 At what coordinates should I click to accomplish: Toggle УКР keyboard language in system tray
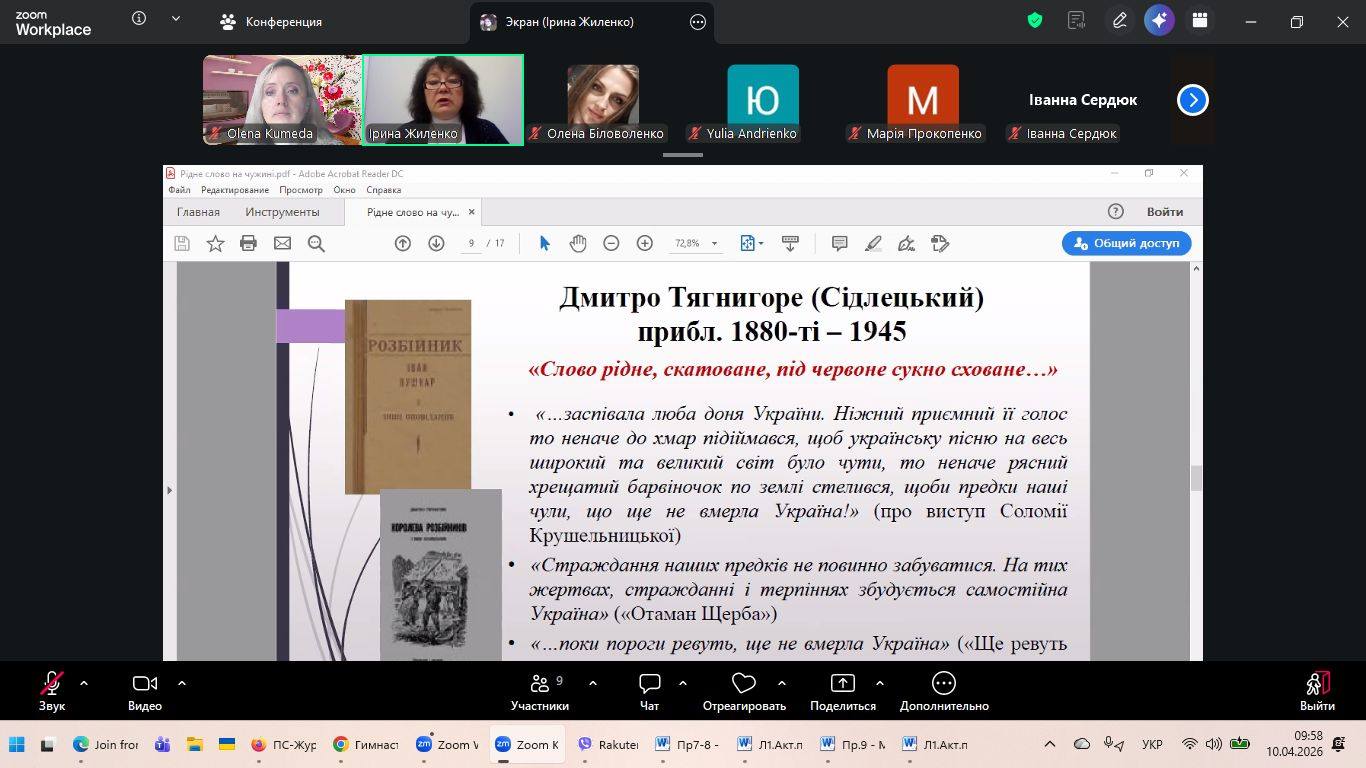coord(1152,744)
